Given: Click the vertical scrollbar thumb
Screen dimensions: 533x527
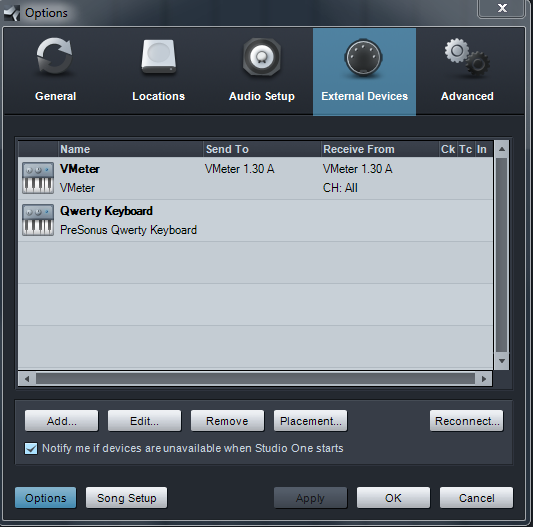Looking at the screenshot, I should pos(502,255).
